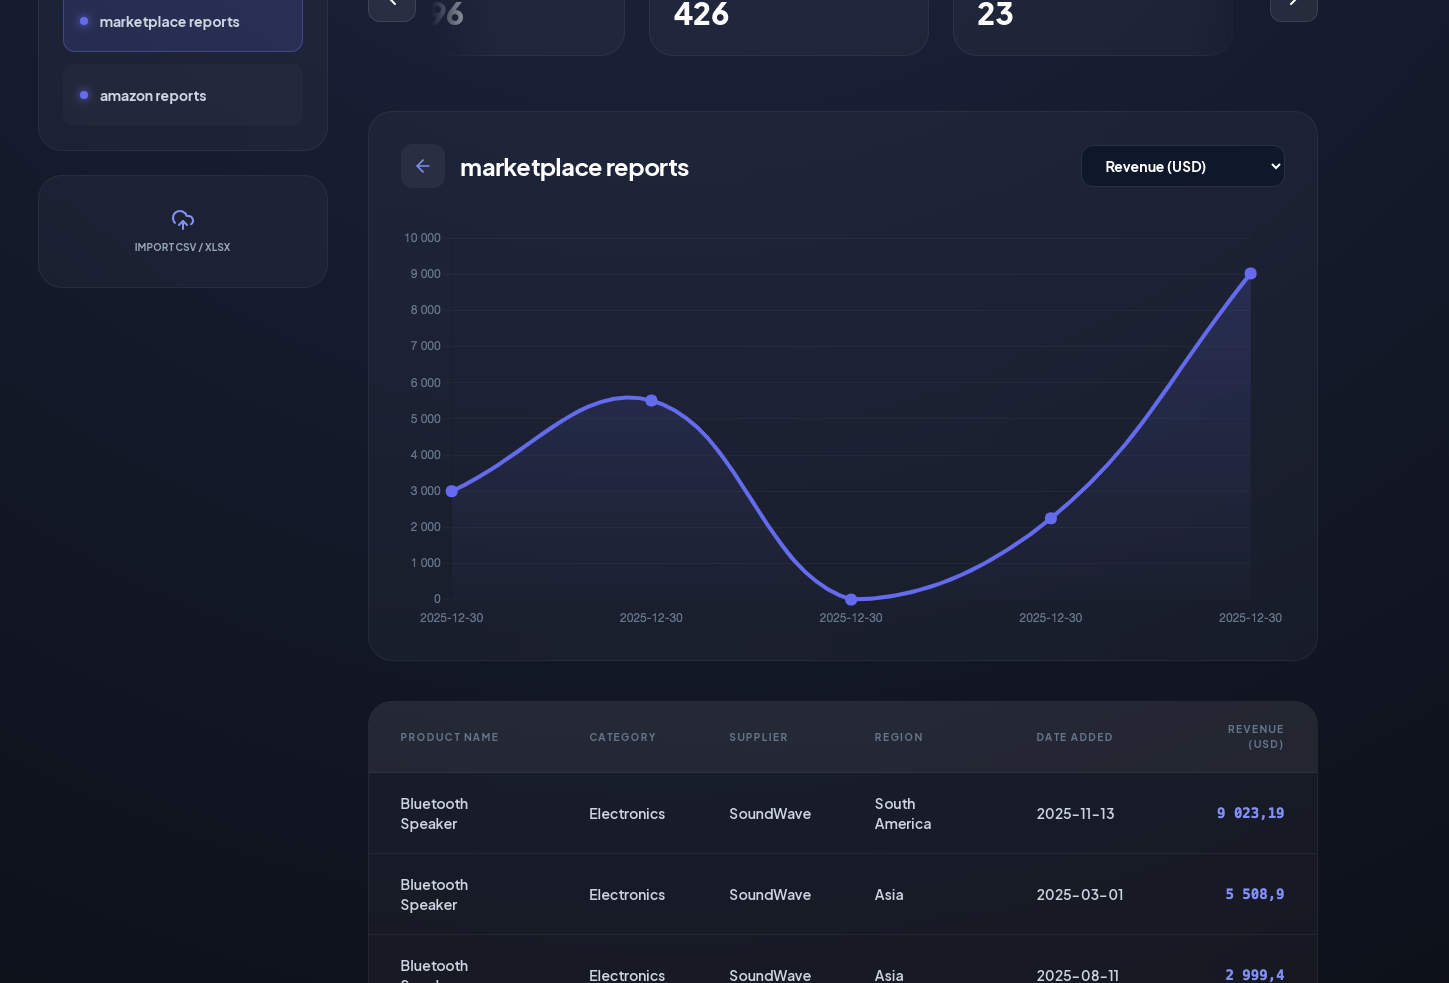This screenshot has width=1449, height=983.
Task: Click revenue value 2 999,4
Action: pyautogui.click(x=1255, y=975)
